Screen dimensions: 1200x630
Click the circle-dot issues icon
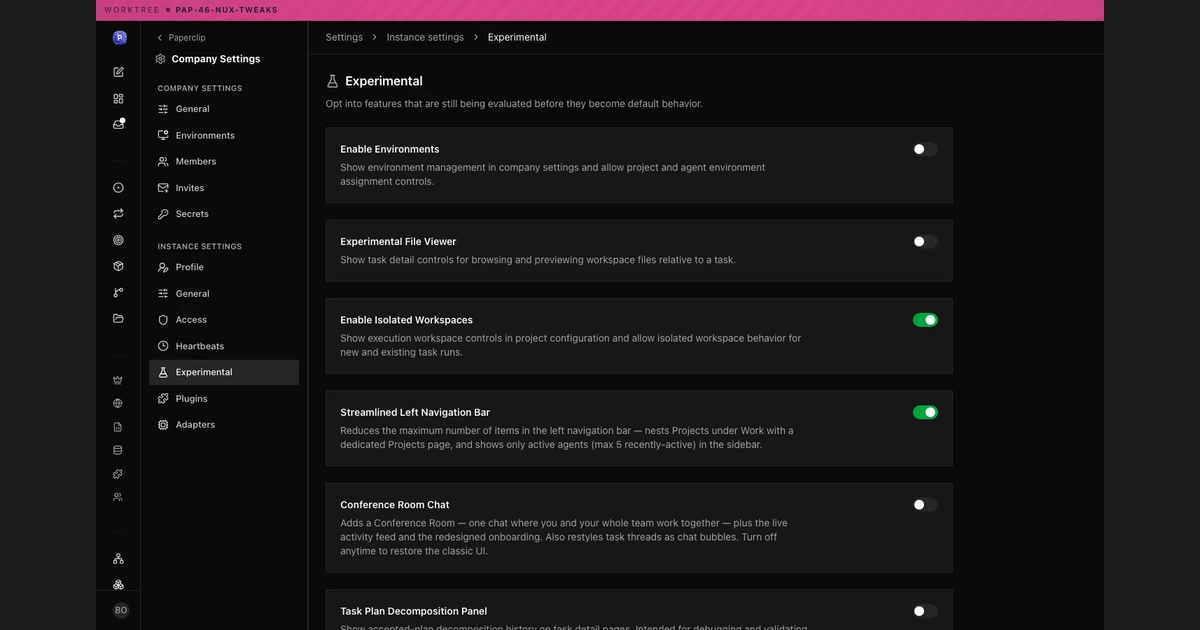click(118, 187)
